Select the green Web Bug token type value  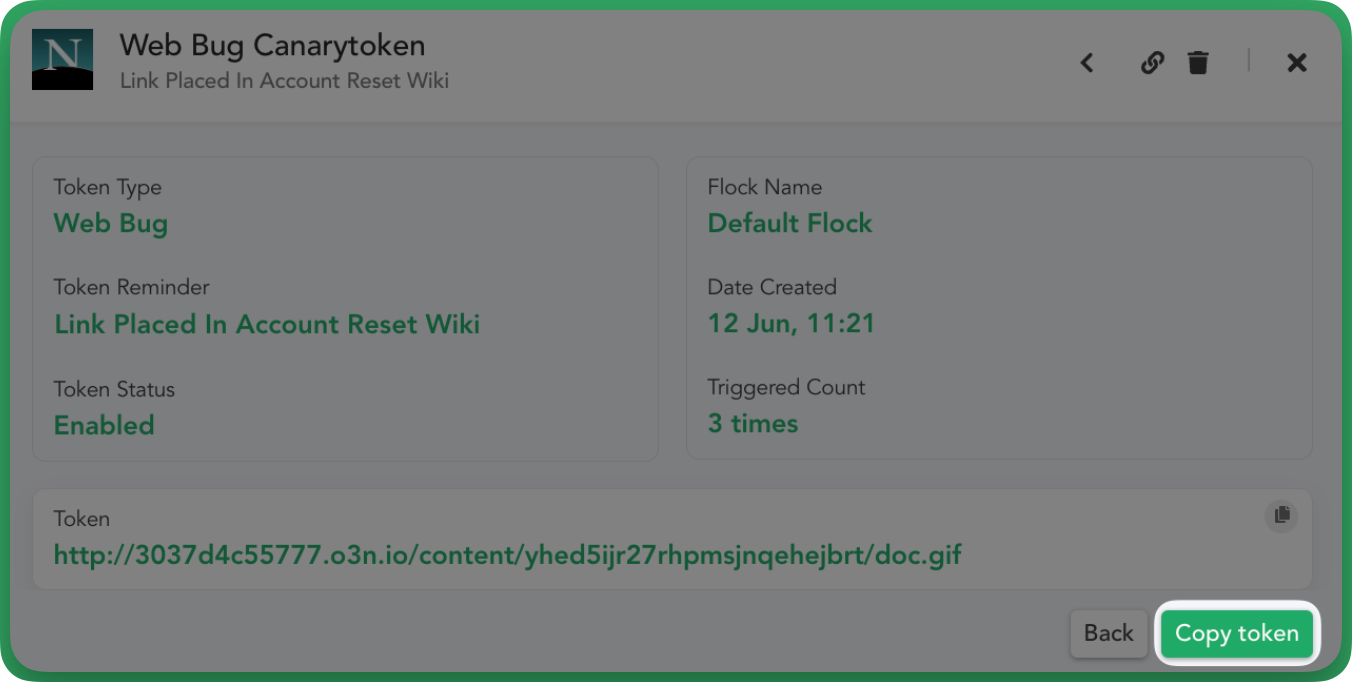[111, 223]
